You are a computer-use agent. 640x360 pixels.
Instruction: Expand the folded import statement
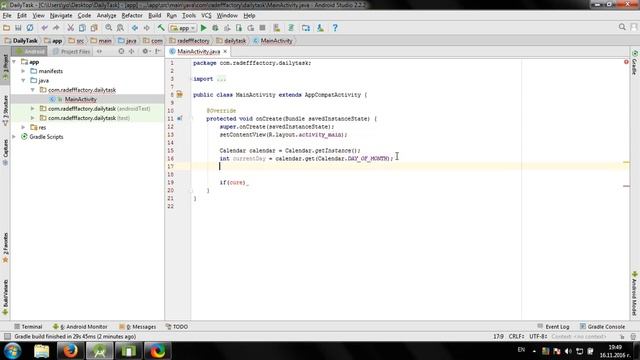coord(221,79)
